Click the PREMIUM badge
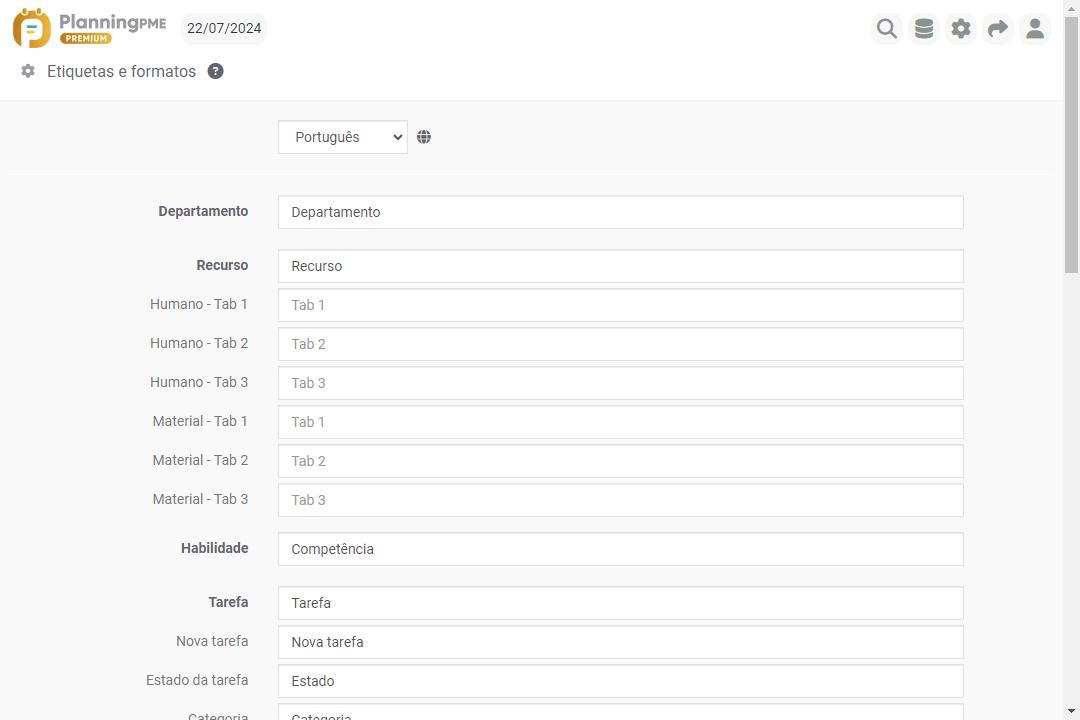The image size is (1080, 720). point(86,39)
